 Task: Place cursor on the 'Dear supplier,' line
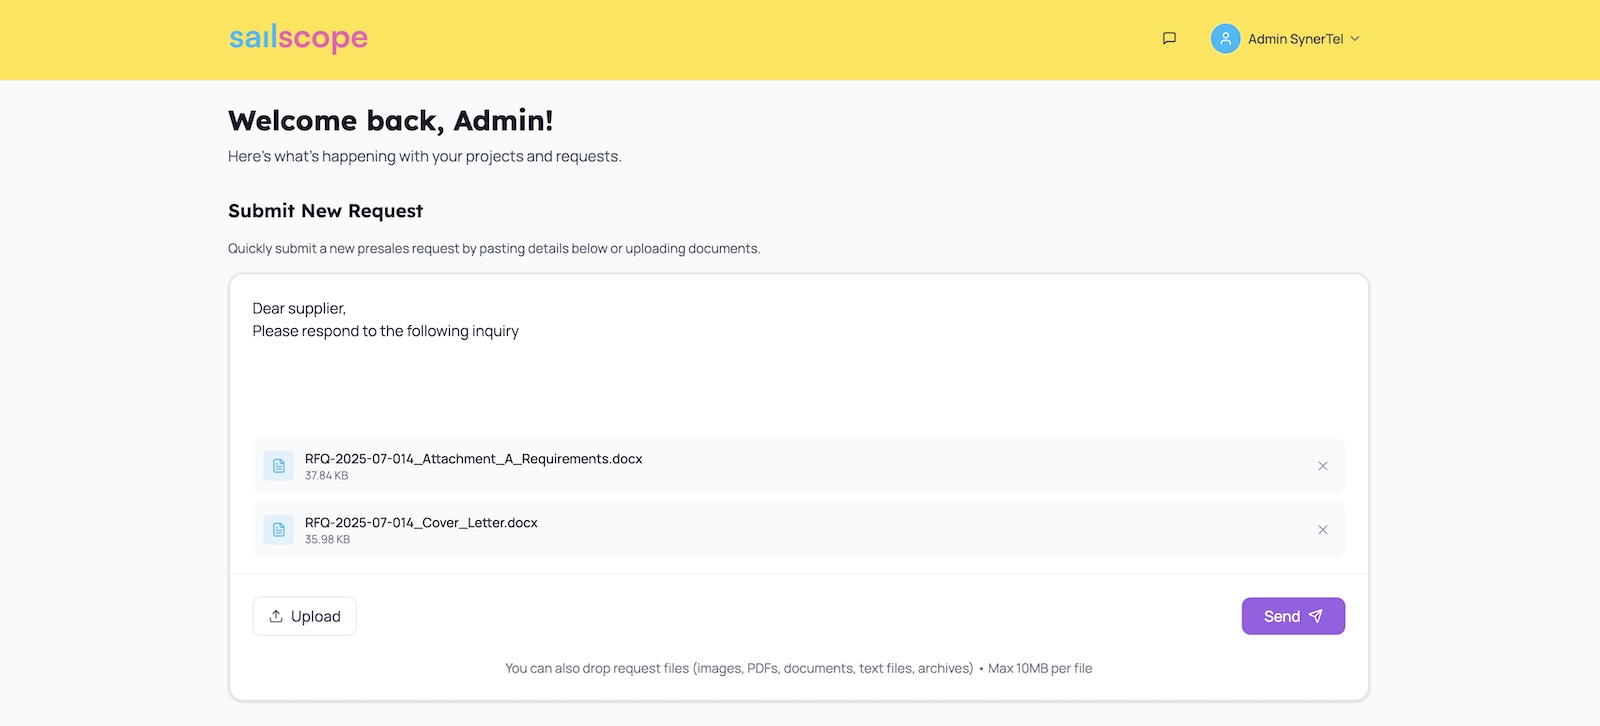click(x=299, y=308)
